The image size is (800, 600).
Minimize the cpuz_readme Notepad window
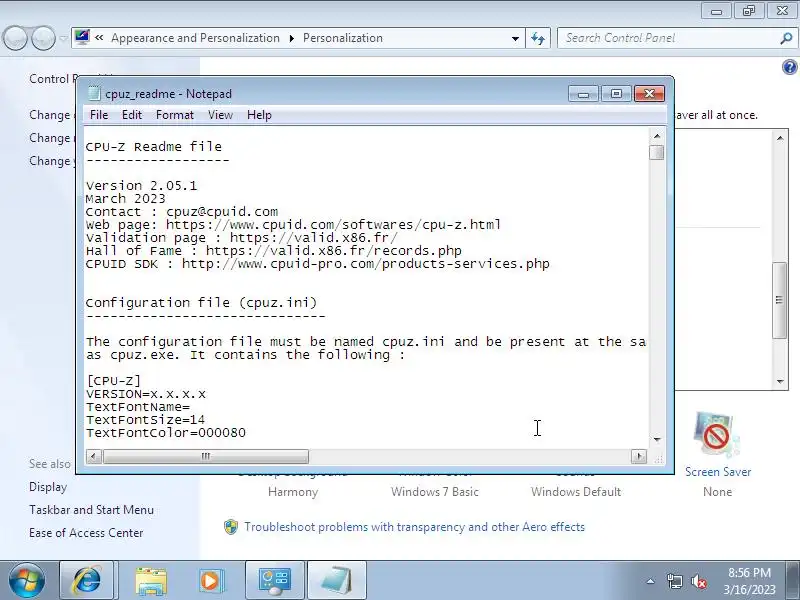pyautogui.click(x=583, y=94)
